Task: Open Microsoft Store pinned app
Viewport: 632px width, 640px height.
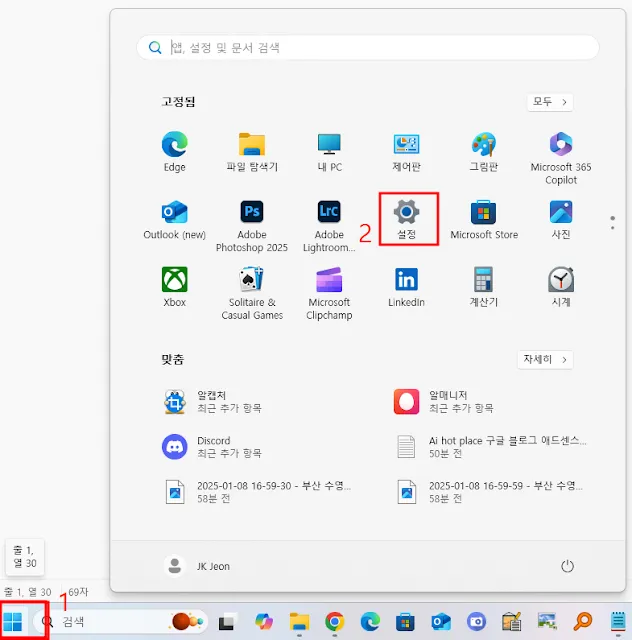Action: [484, 219]
